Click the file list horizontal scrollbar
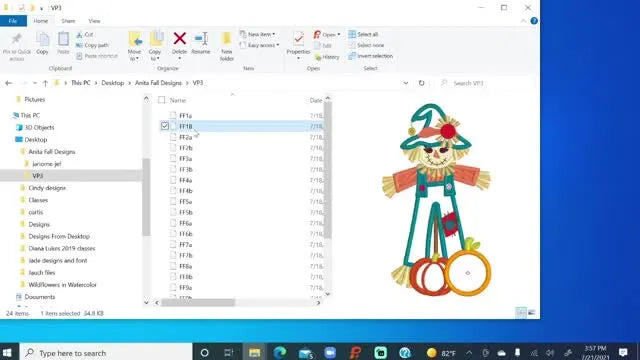This screenshot has height=360, width=640. [198, 302]
